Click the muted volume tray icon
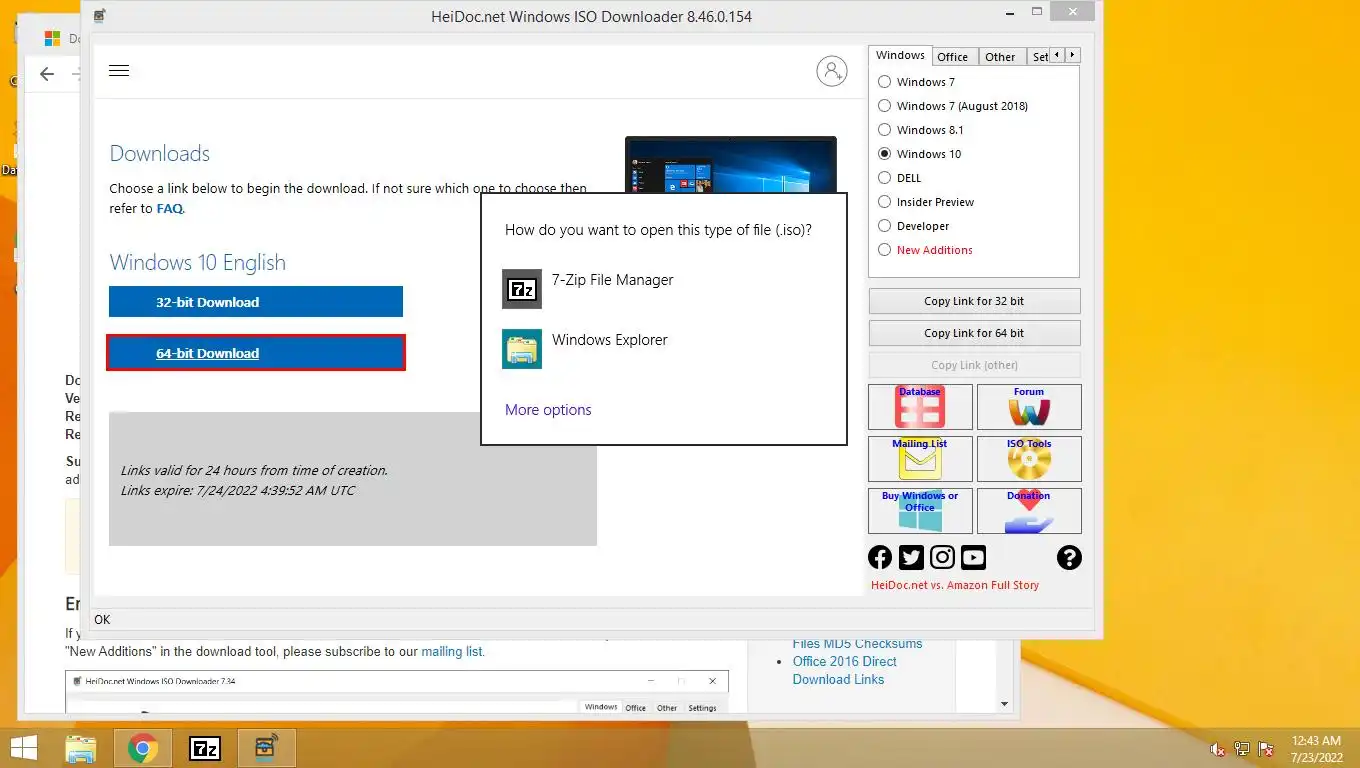1360x768 pixels. [x=1218, y=749]
